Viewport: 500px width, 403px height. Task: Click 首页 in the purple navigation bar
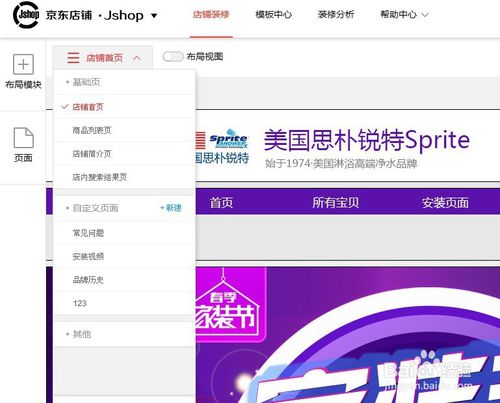(x=221, y=202)
